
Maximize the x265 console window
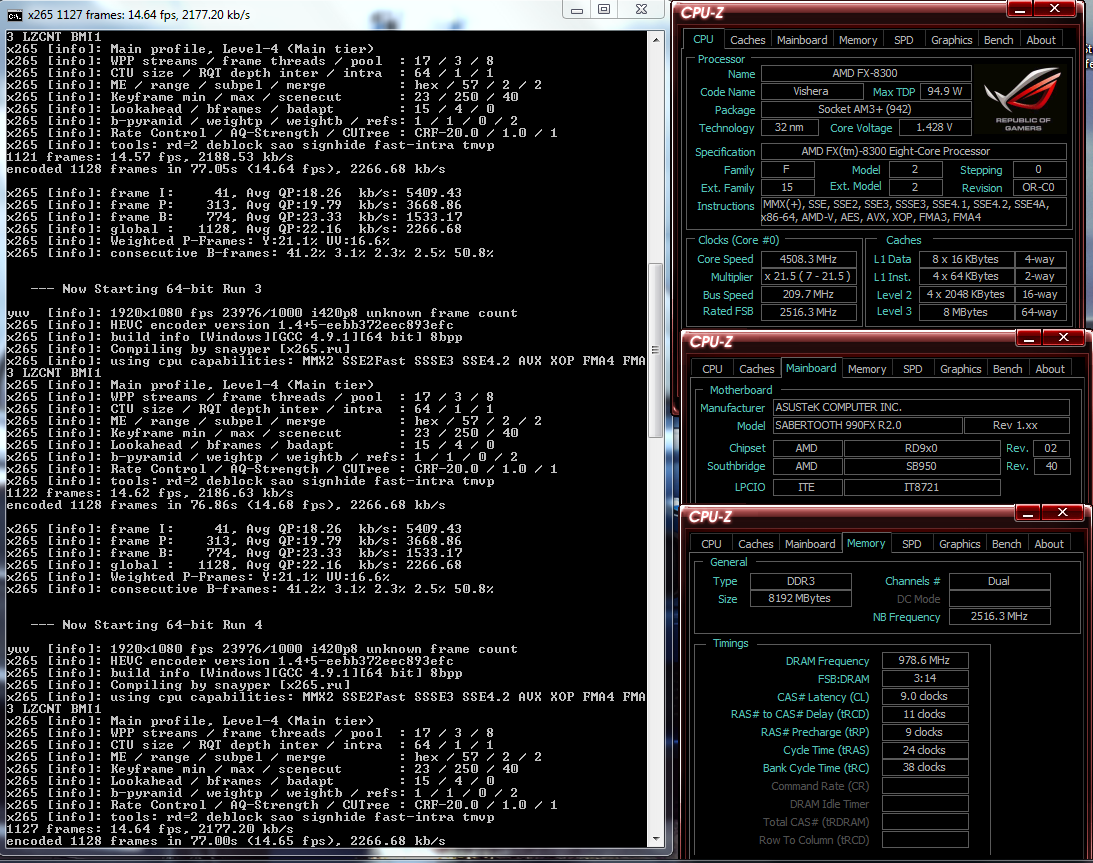tap(604, 10)
